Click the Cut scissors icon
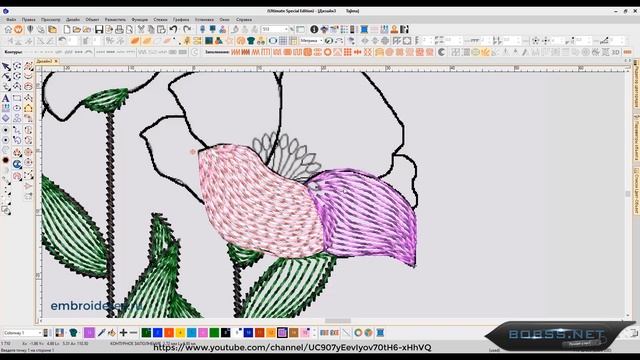This screenshot has width=640, height=360. click(141, 29)
